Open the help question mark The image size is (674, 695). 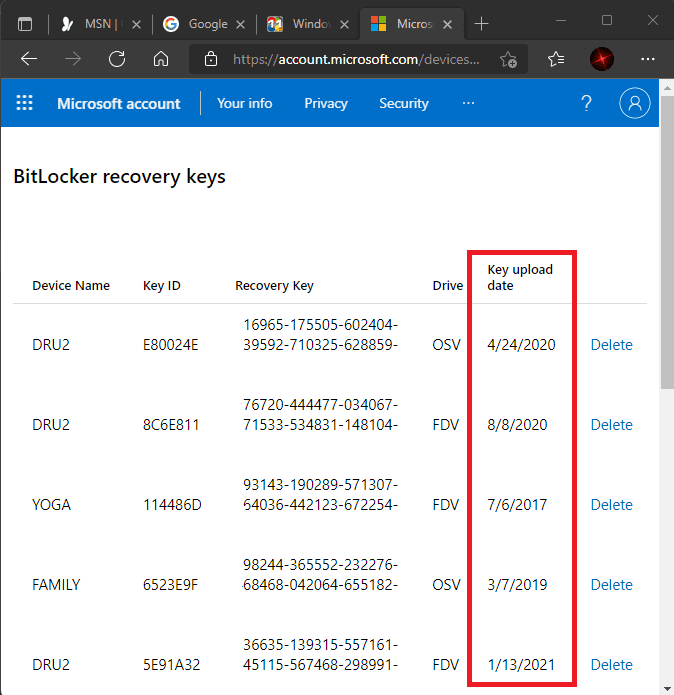click(586, 103)
